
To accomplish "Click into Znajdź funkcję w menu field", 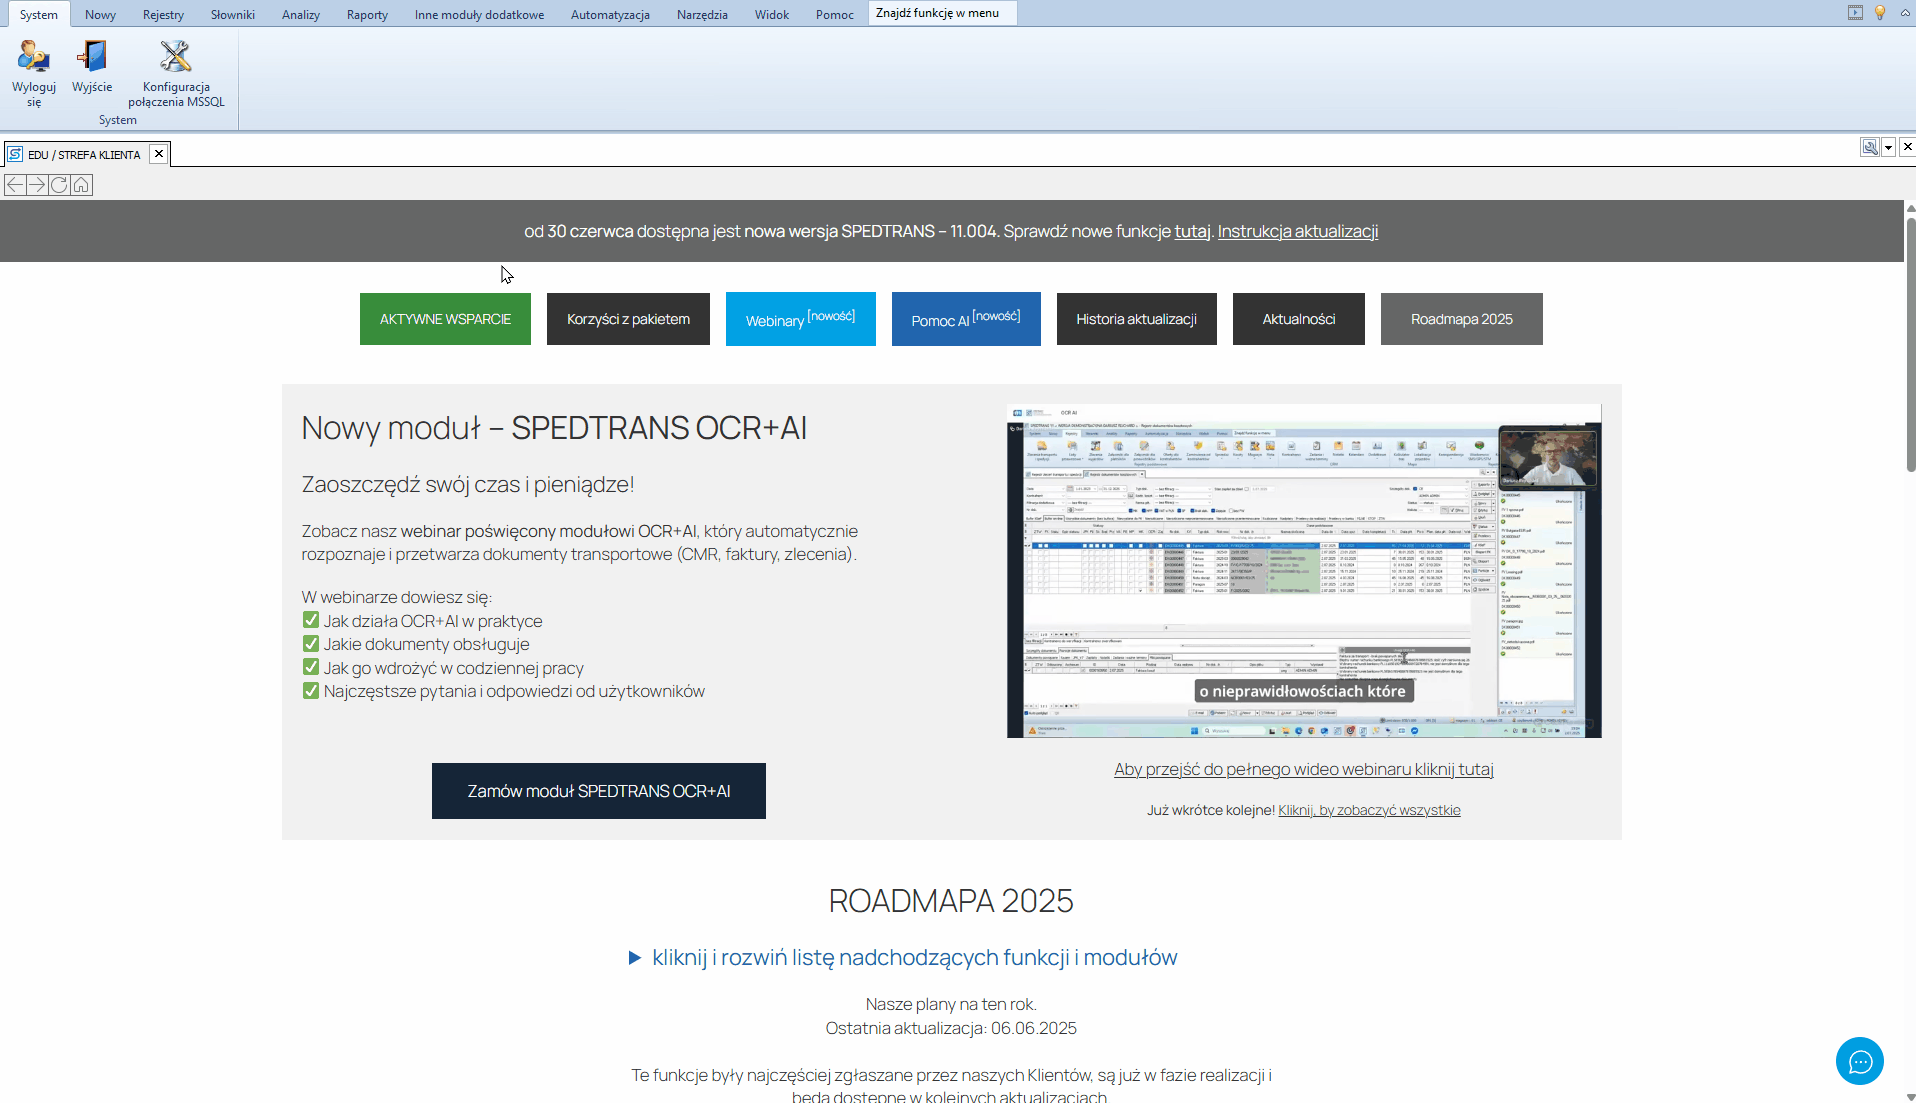I will click(x=942, y=13).
